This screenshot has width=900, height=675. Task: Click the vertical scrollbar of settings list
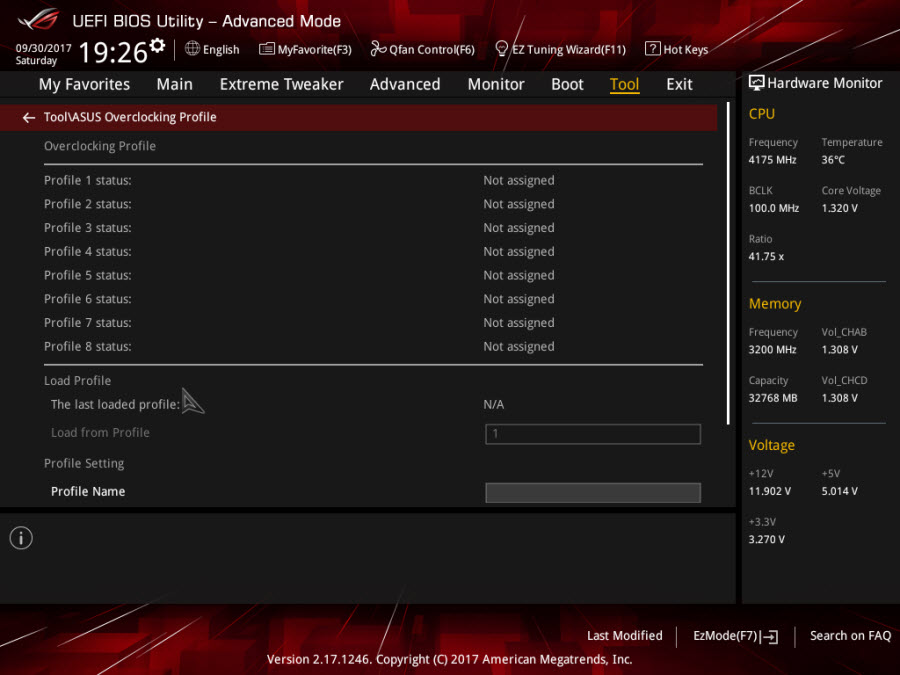pyautogui.click(x=728, y=263)
